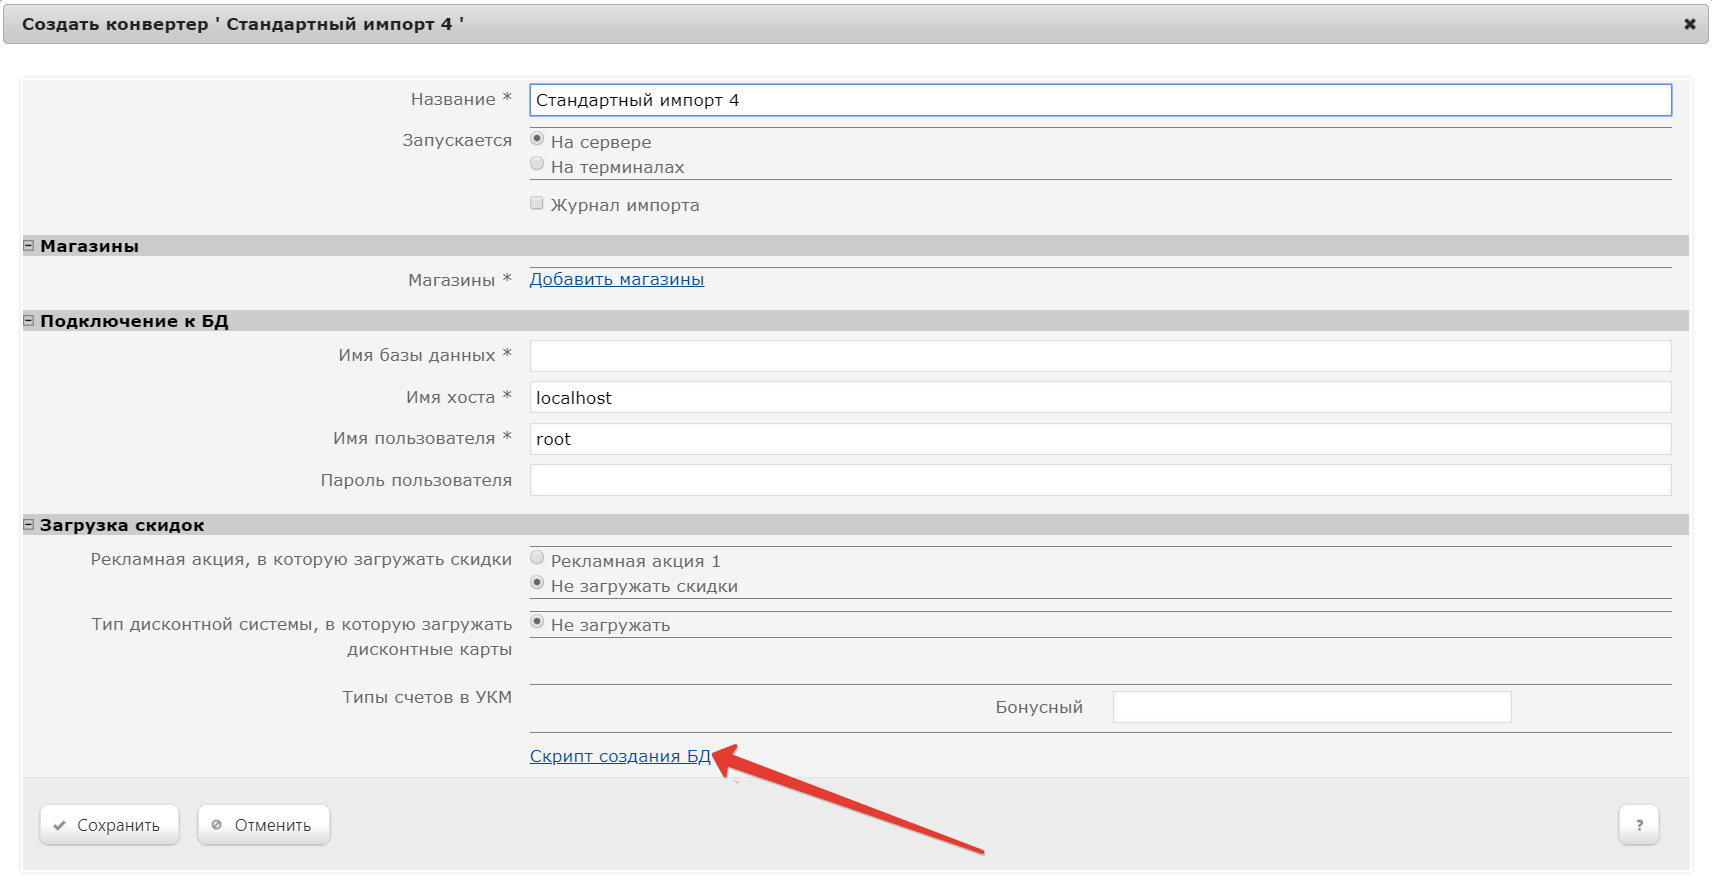Select the На сервере radio option
This screenshot has width=1712, height=881.
[537, 139]
